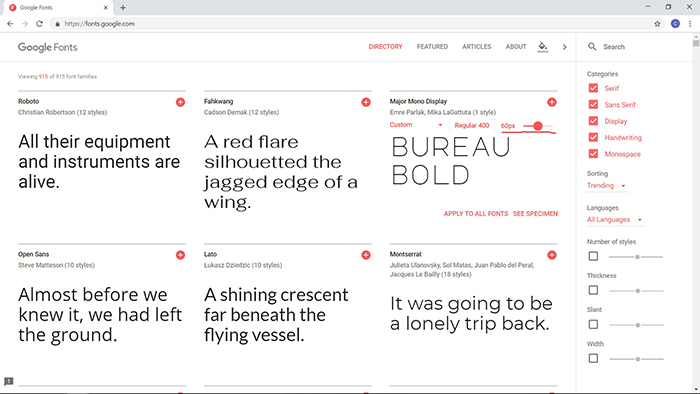Open the Regular 400 style dropdown
The image size is (700, 394).
point(472,125)
